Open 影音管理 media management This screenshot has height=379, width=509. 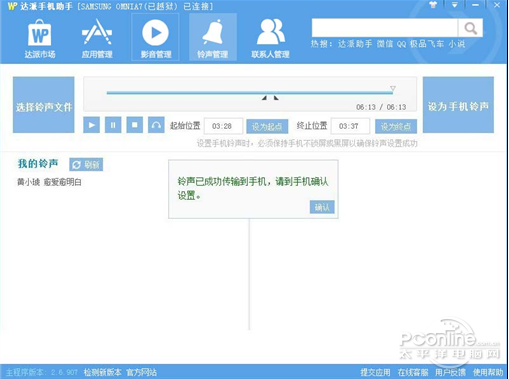click(155, 37)
